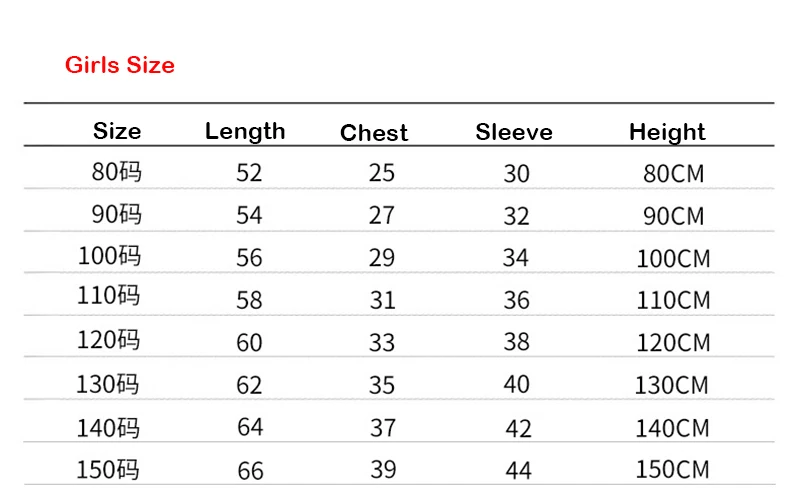Select the Height column header

pyautogui.click(x=667, y=132)
